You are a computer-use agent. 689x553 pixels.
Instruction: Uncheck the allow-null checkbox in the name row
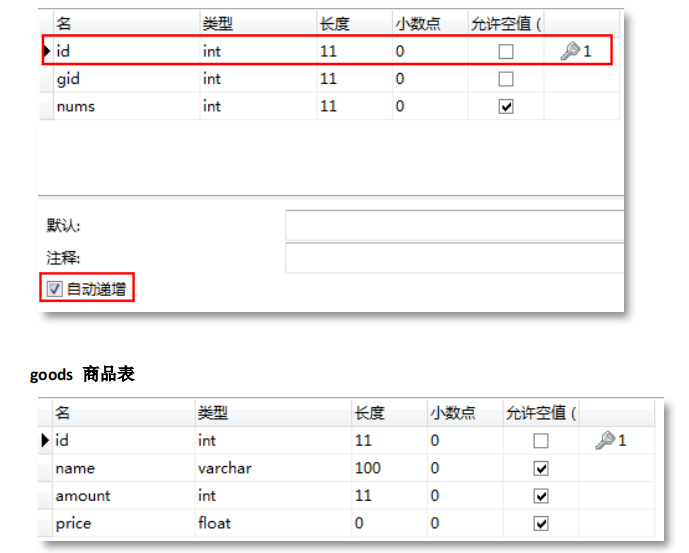pos(540,468)
